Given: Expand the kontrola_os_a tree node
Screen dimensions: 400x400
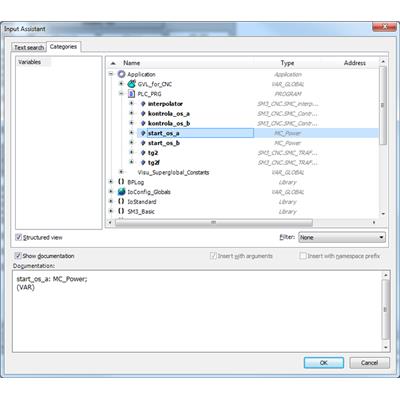Looking at the screenshot, I should pos(132,113).
